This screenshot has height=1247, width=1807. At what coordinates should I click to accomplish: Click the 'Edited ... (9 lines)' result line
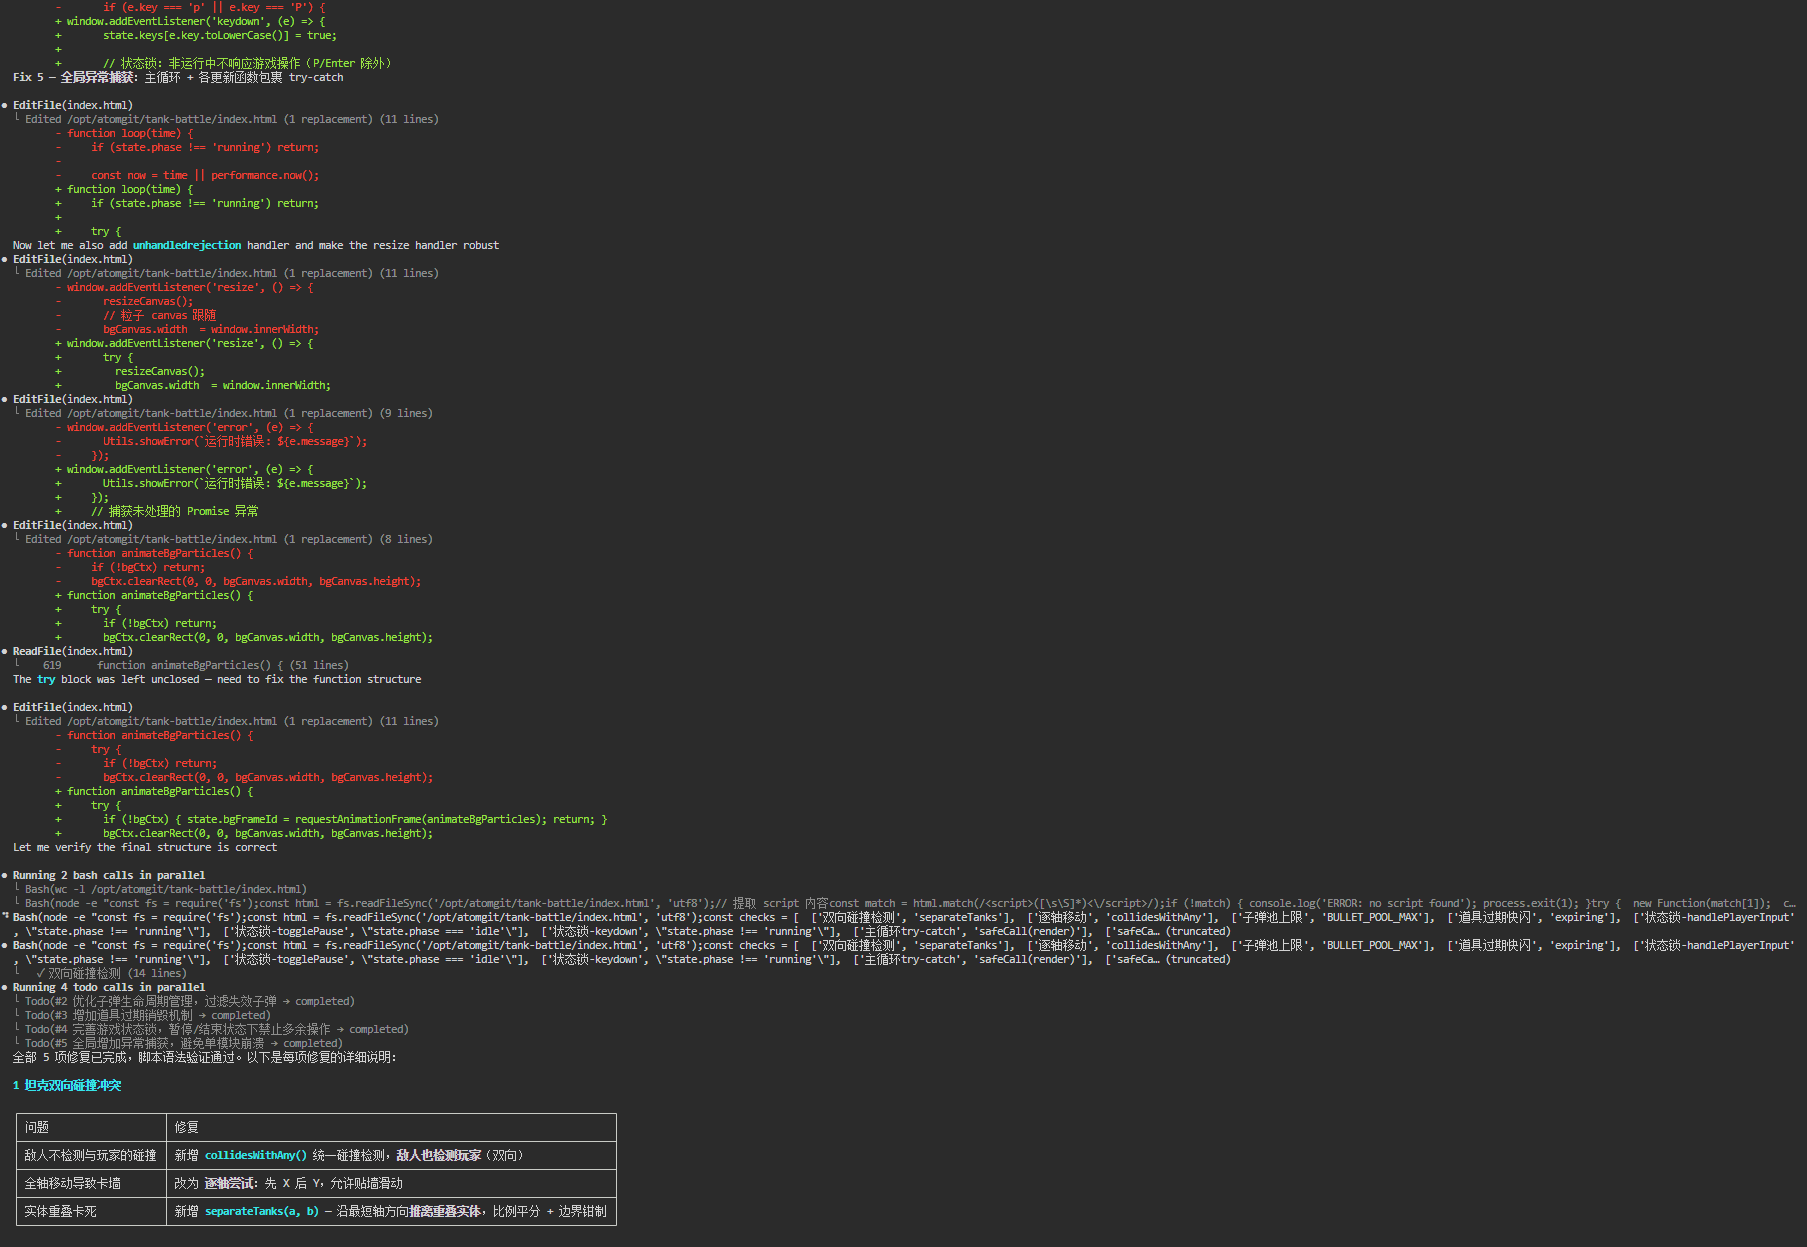pos(229,413)
